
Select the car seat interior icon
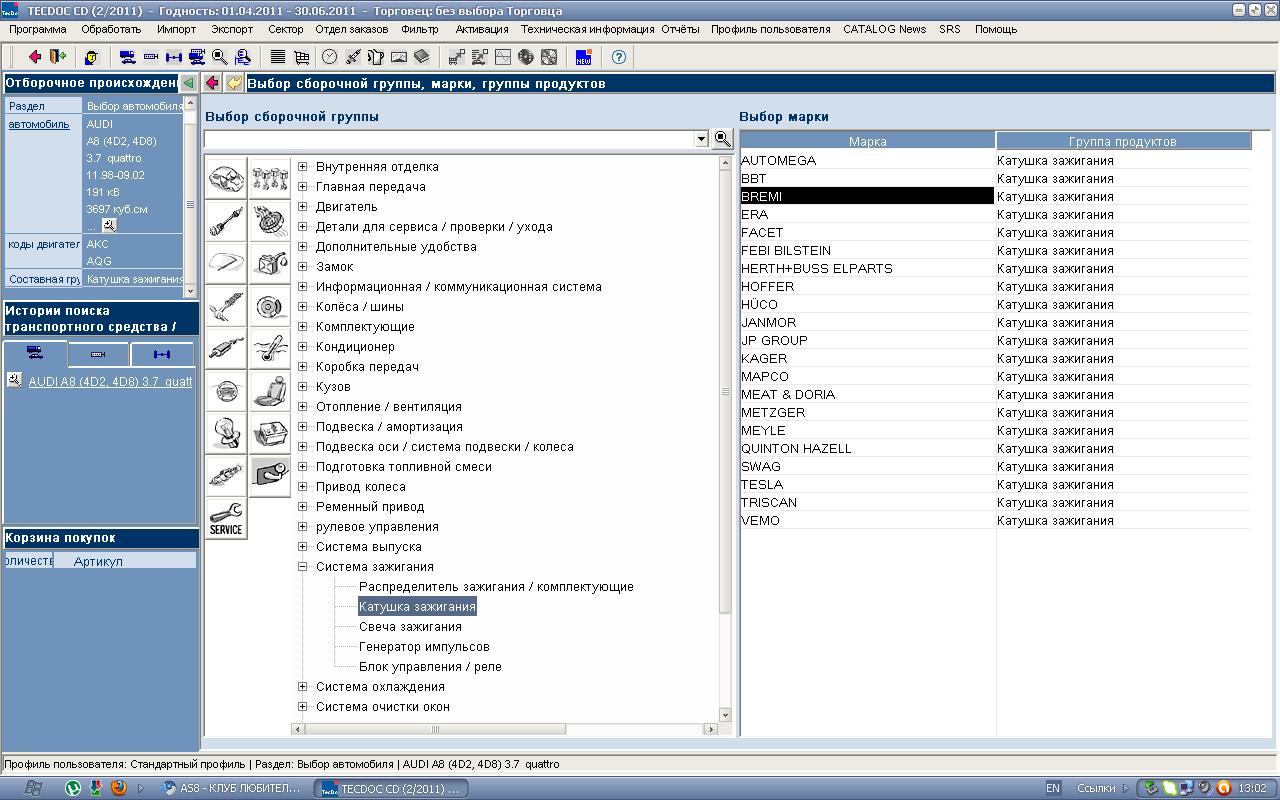tap(270, 390)
